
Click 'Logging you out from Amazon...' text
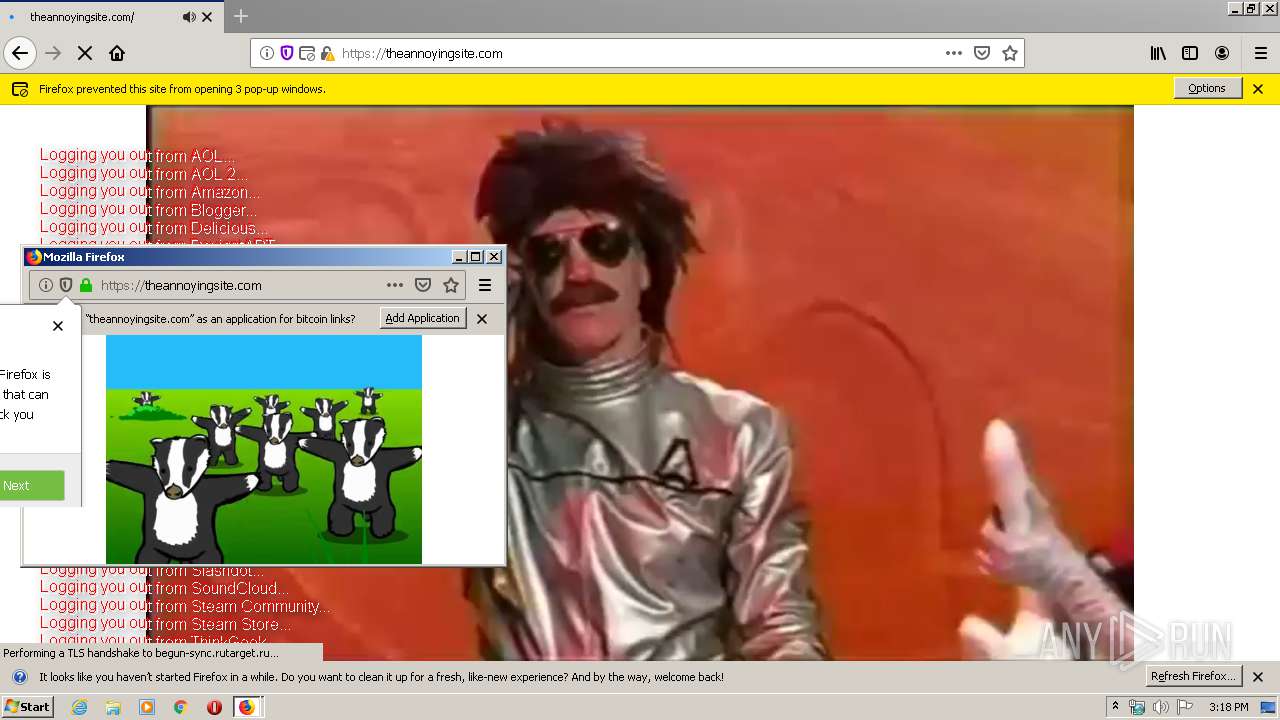pos(150,192)
